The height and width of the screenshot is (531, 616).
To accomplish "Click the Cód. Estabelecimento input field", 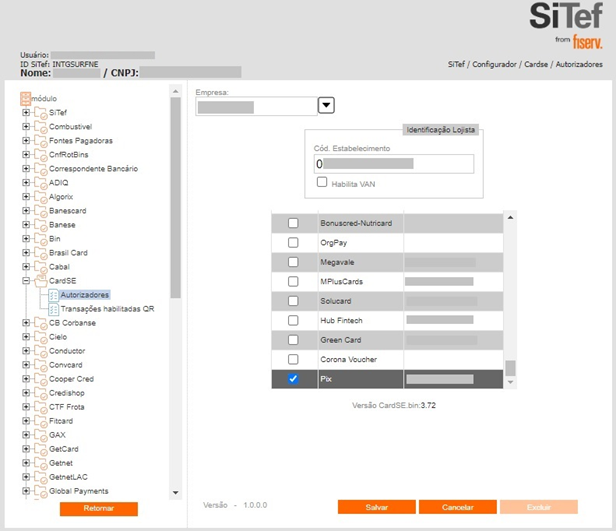I will click(x=393, y=163).
